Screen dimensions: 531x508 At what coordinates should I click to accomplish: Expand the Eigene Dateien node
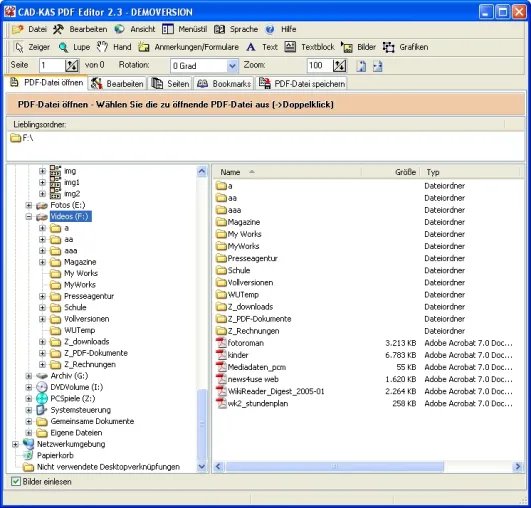pyautogui.click(x=29, y=433)
